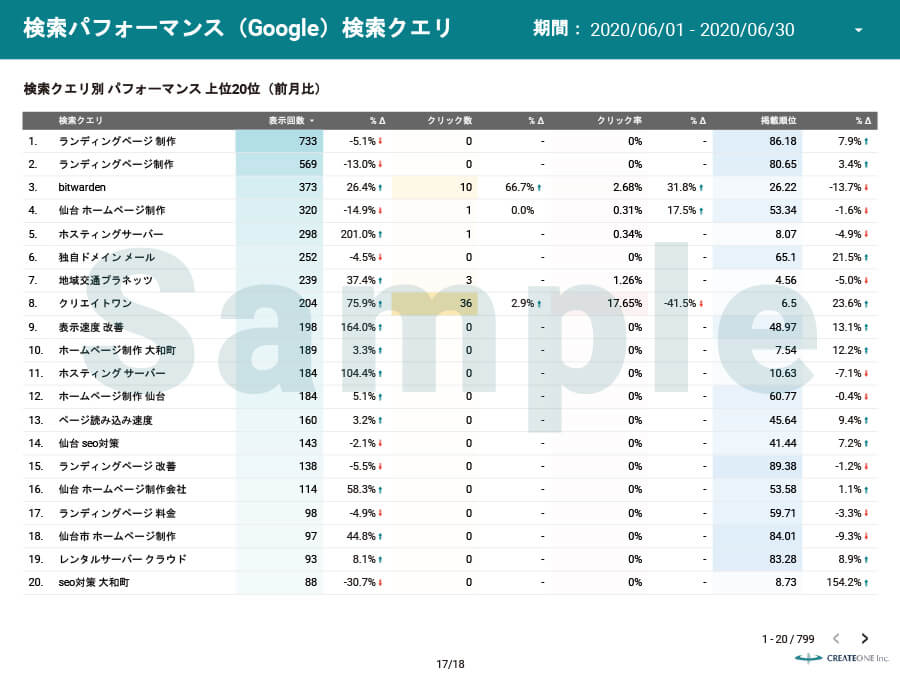Select the bitwarden query row
Screen dimensions: 900x675
(82, 187)
